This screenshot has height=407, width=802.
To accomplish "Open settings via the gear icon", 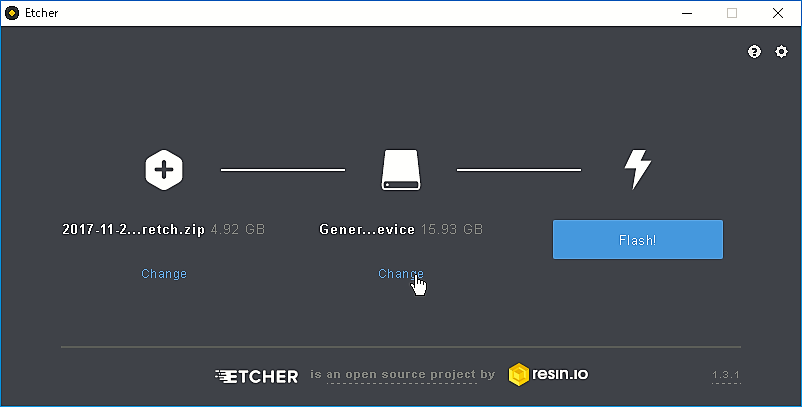I will [781, 52].
